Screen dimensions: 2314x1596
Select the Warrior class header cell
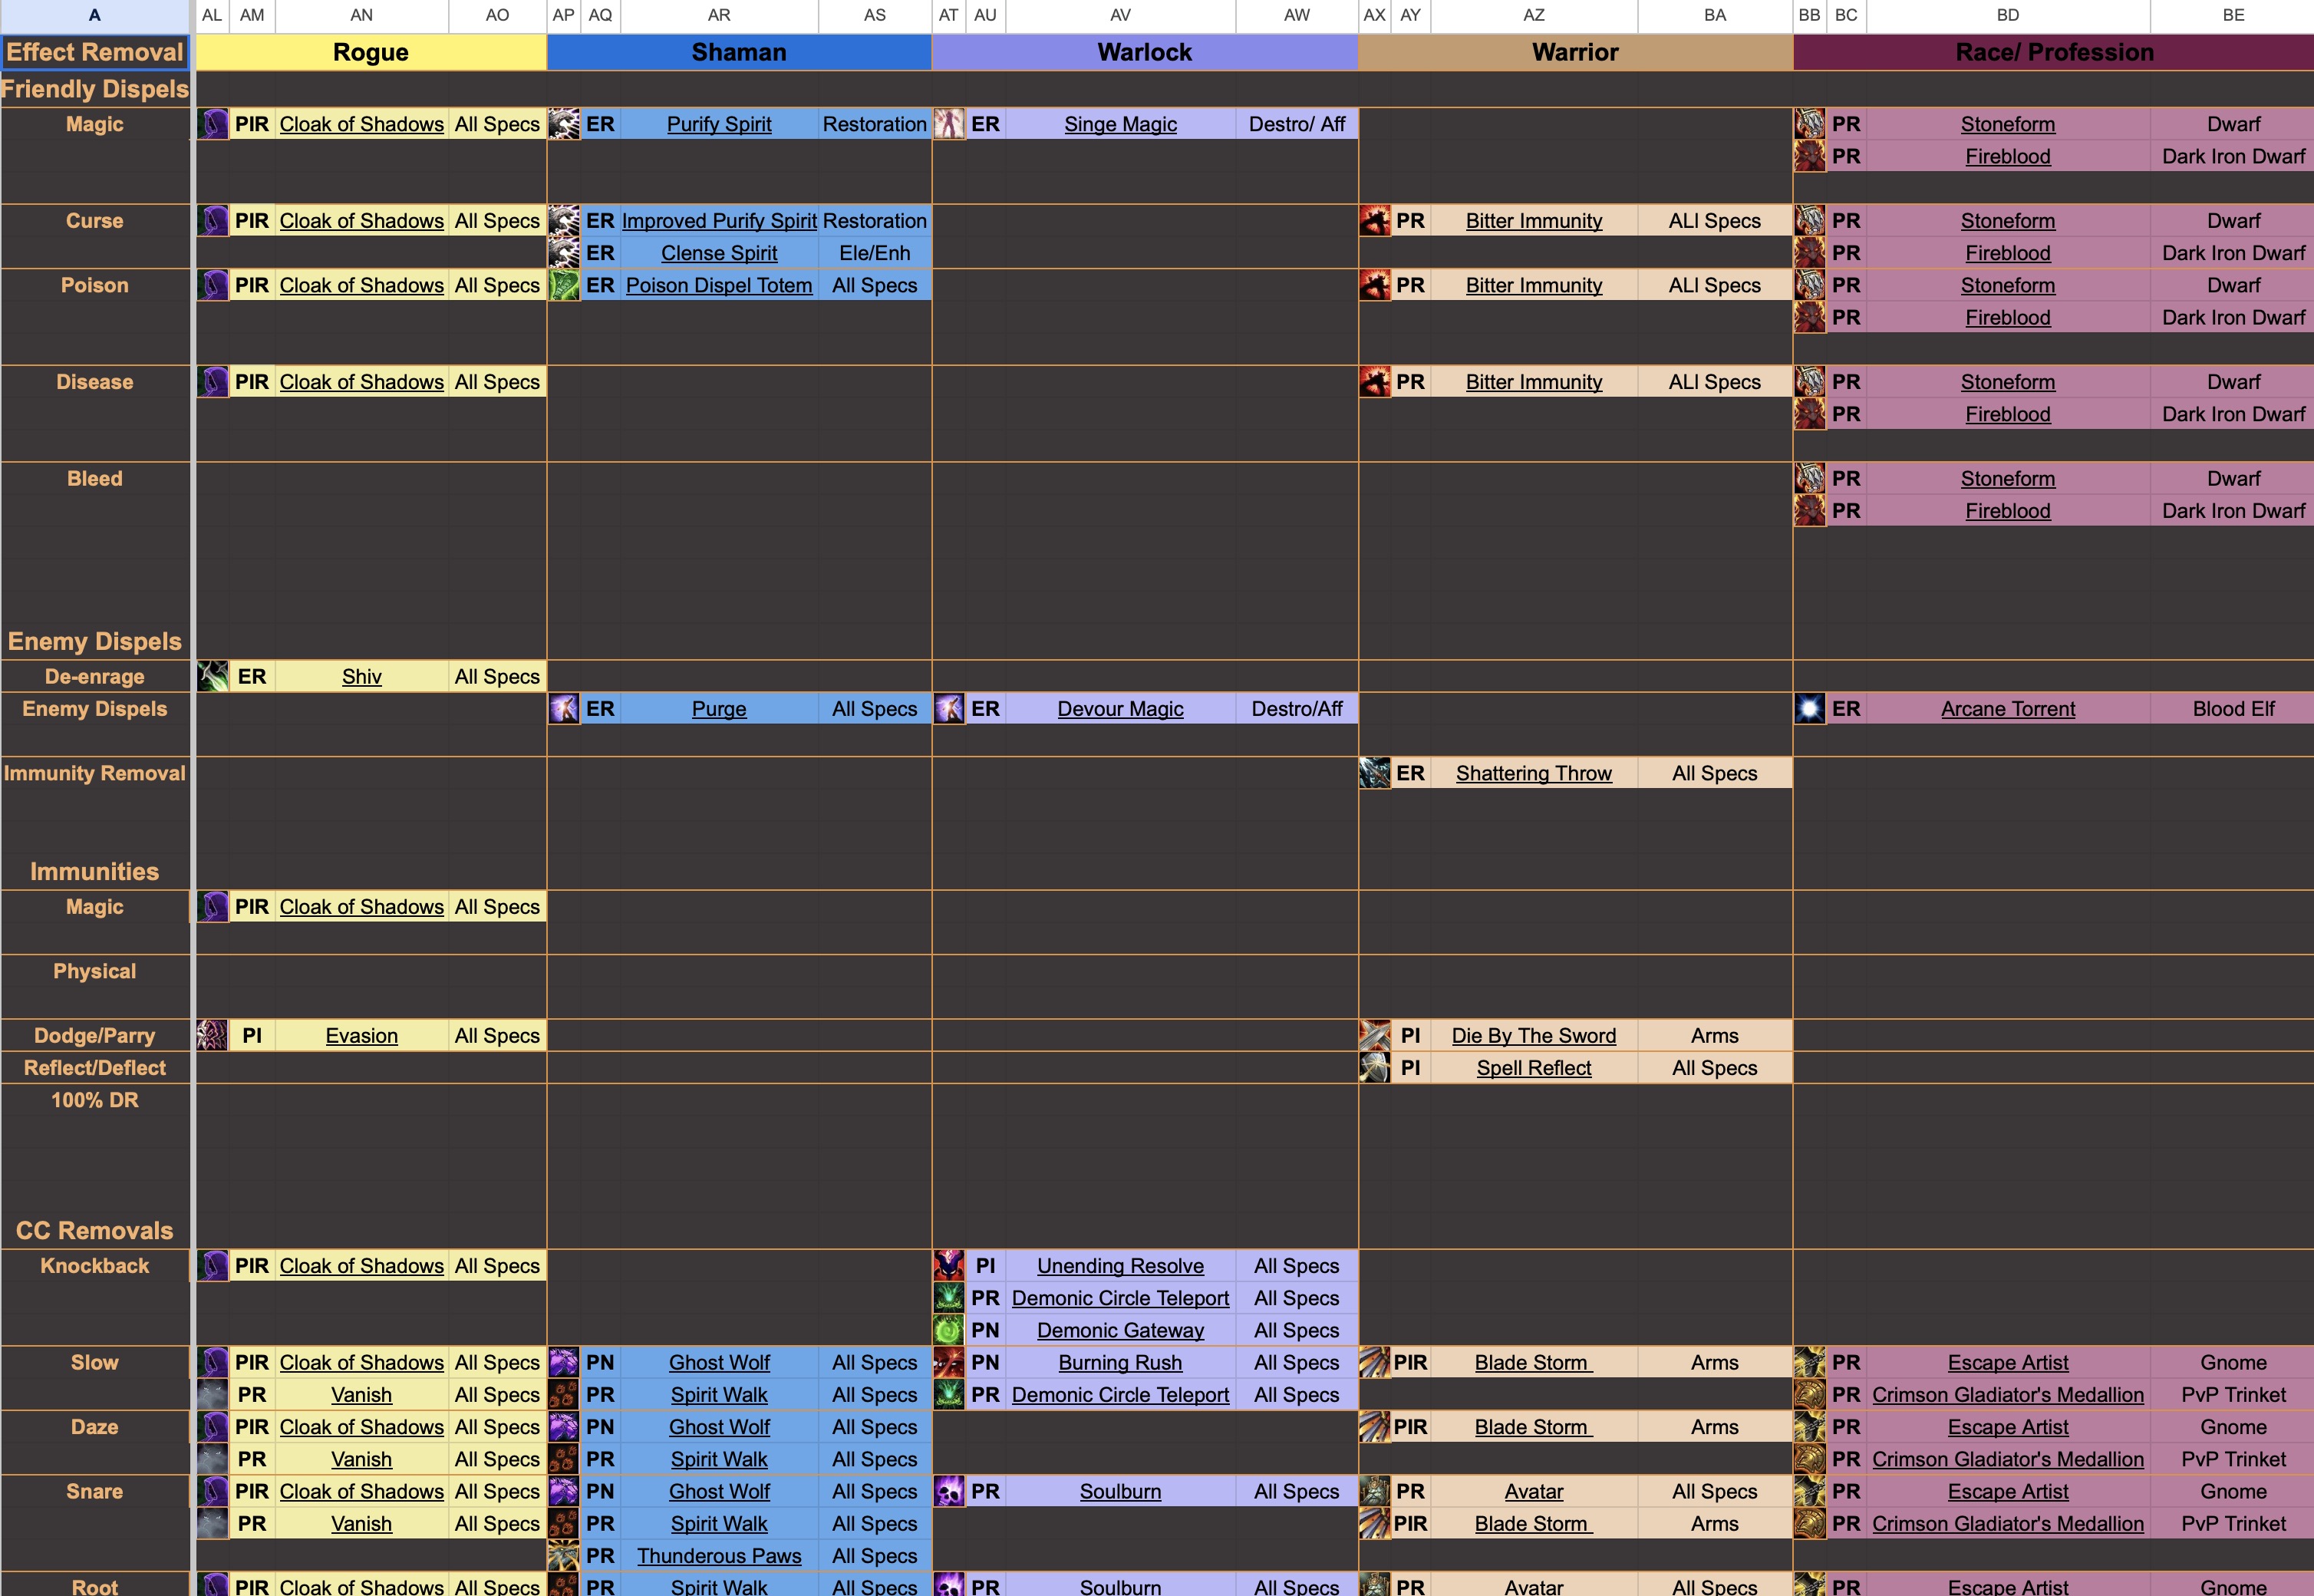coord(1575,52)
